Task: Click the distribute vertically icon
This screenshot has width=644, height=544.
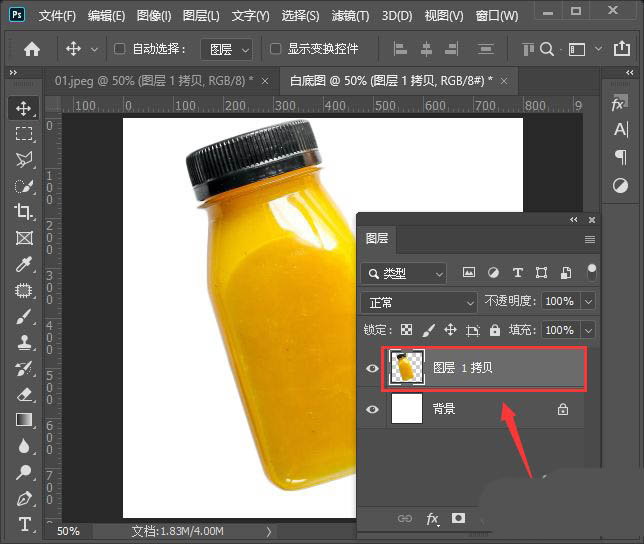Action: click(485, 49)
